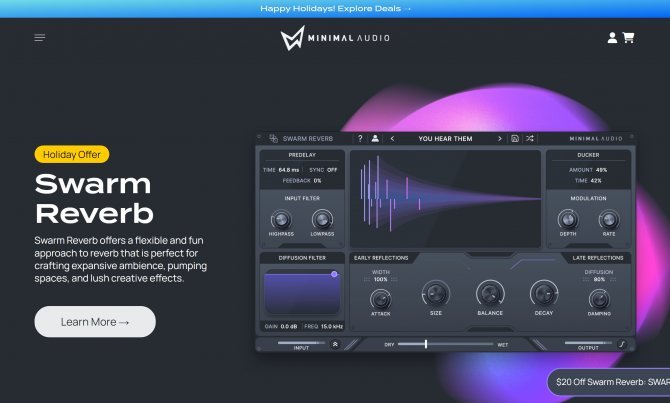Click the Damping knob
Image resolution: width=670 pixels, height=403 pixels.
point(599,299)
